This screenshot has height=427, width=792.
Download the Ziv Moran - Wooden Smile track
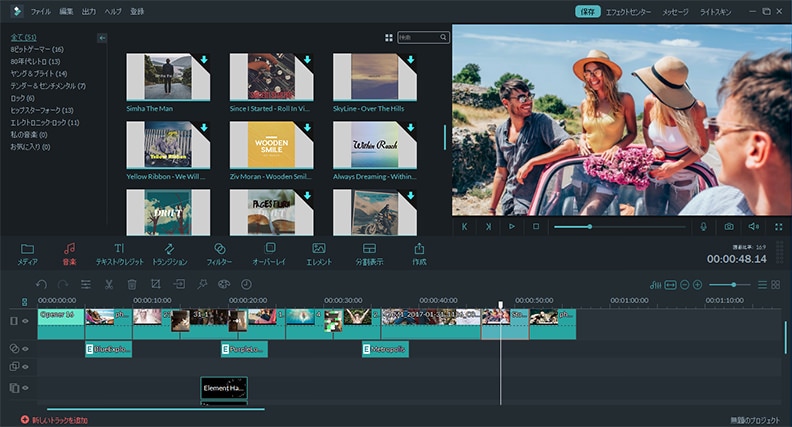(307, 128)
